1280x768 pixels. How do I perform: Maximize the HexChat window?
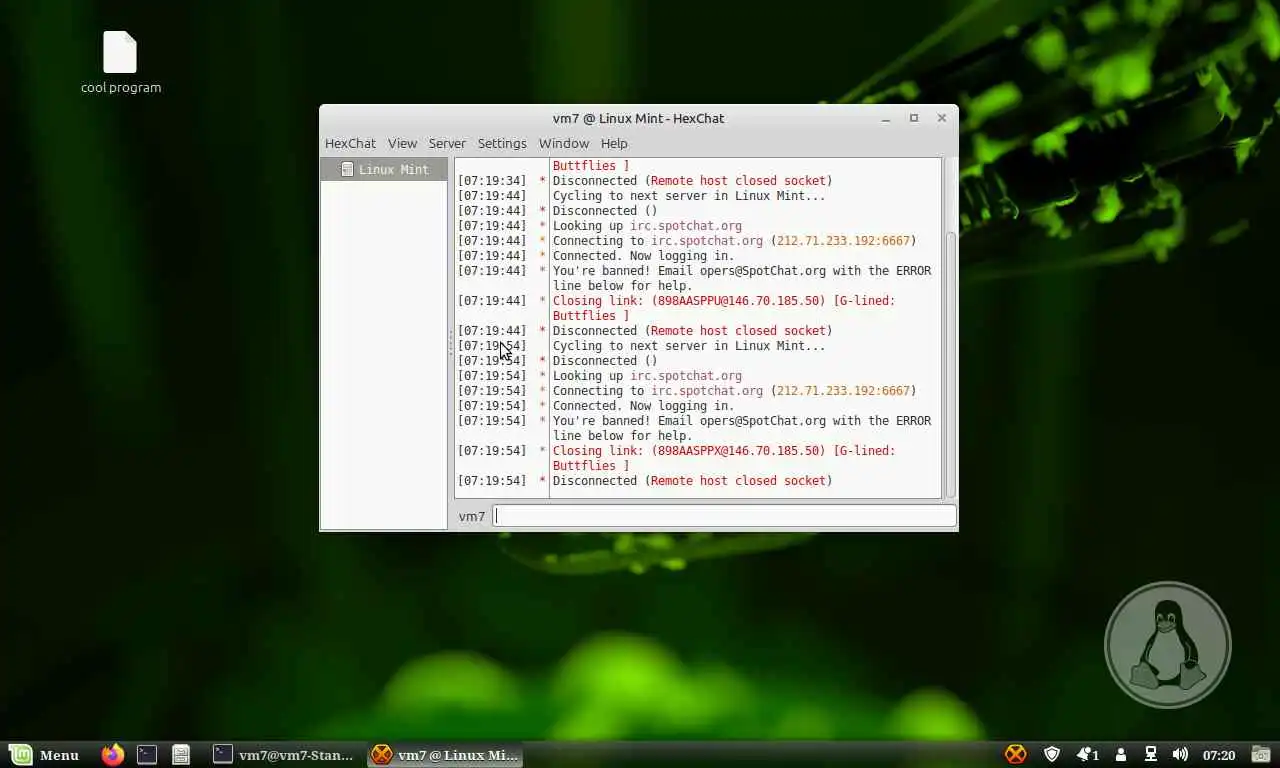coord(913,118)
